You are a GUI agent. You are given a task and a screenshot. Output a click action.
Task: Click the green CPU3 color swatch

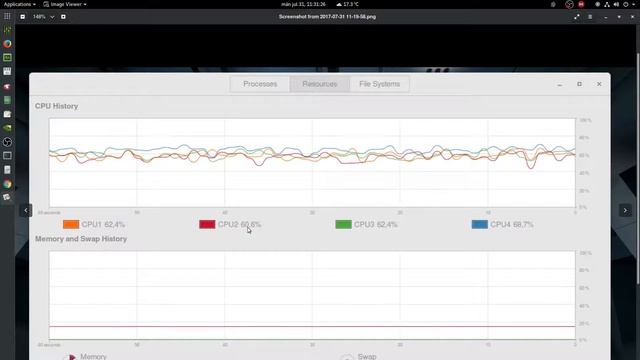pyautogui.click(x=343, y=224)
